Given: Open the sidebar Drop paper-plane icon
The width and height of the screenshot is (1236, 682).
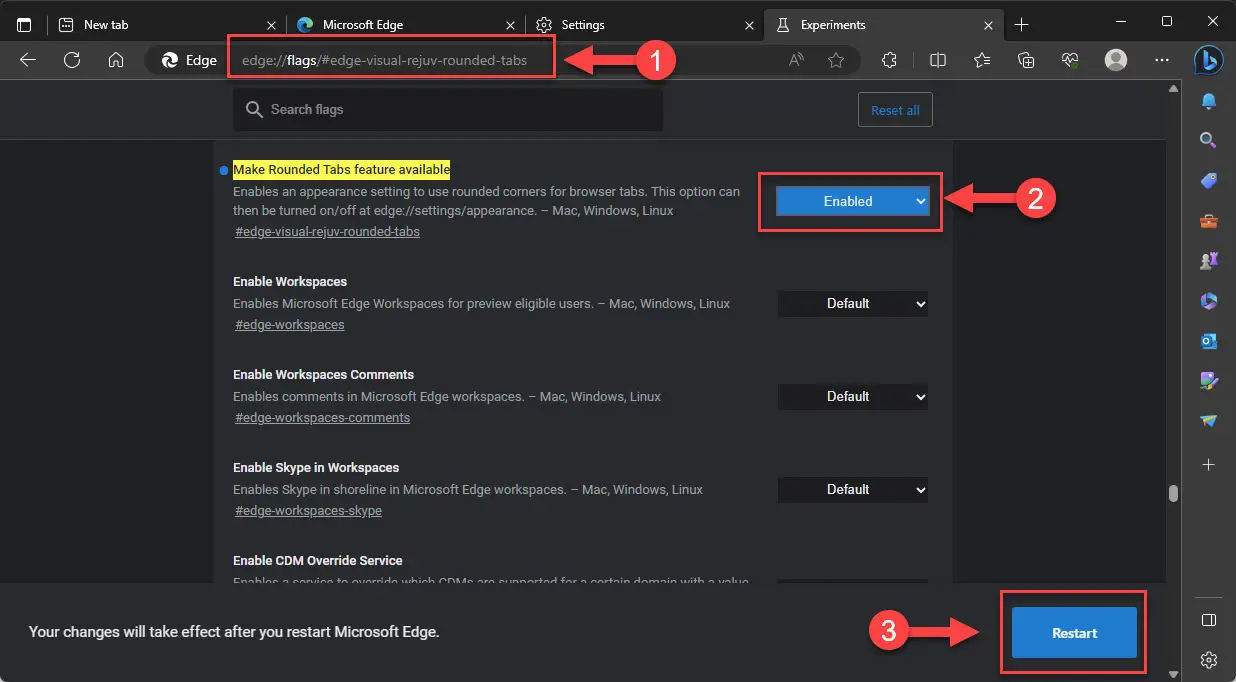Looking at the screenshot, I should point(1209,421).
